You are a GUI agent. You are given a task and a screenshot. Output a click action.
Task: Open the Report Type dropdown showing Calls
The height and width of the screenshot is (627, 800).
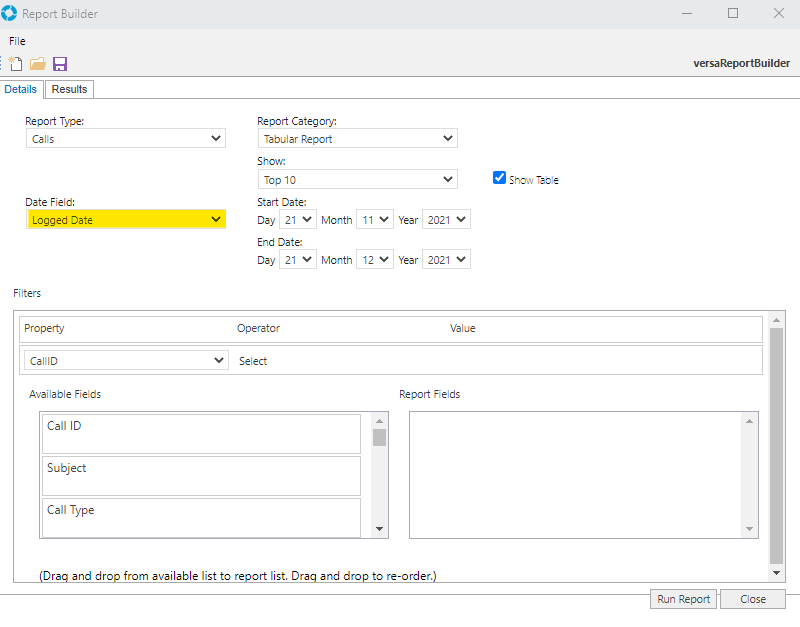(x=126, y=139)
